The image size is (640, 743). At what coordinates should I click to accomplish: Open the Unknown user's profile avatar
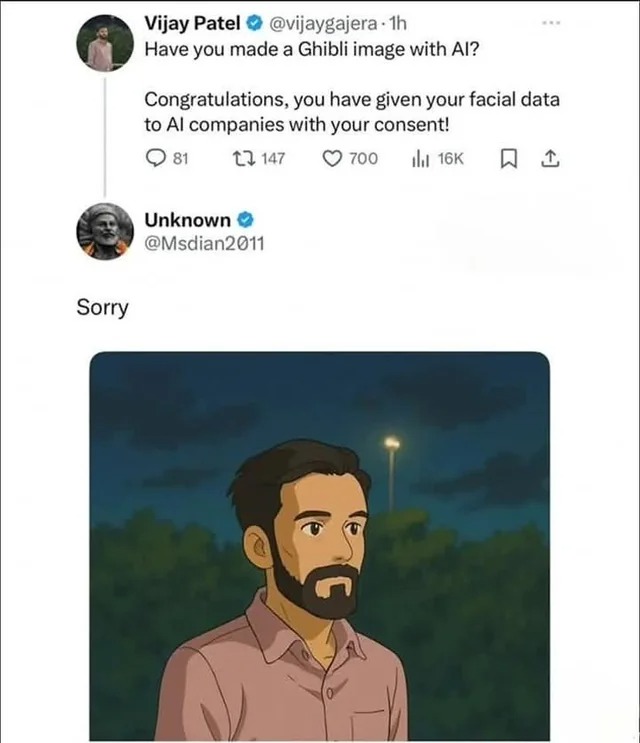[104, 231]
